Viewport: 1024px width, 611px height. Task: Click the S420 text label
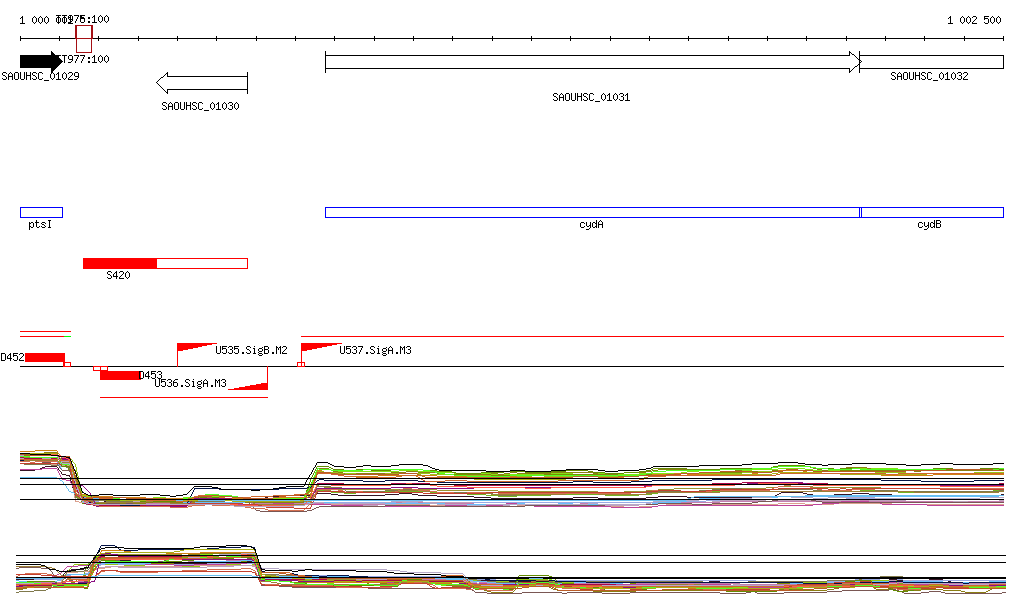[118, 275]
